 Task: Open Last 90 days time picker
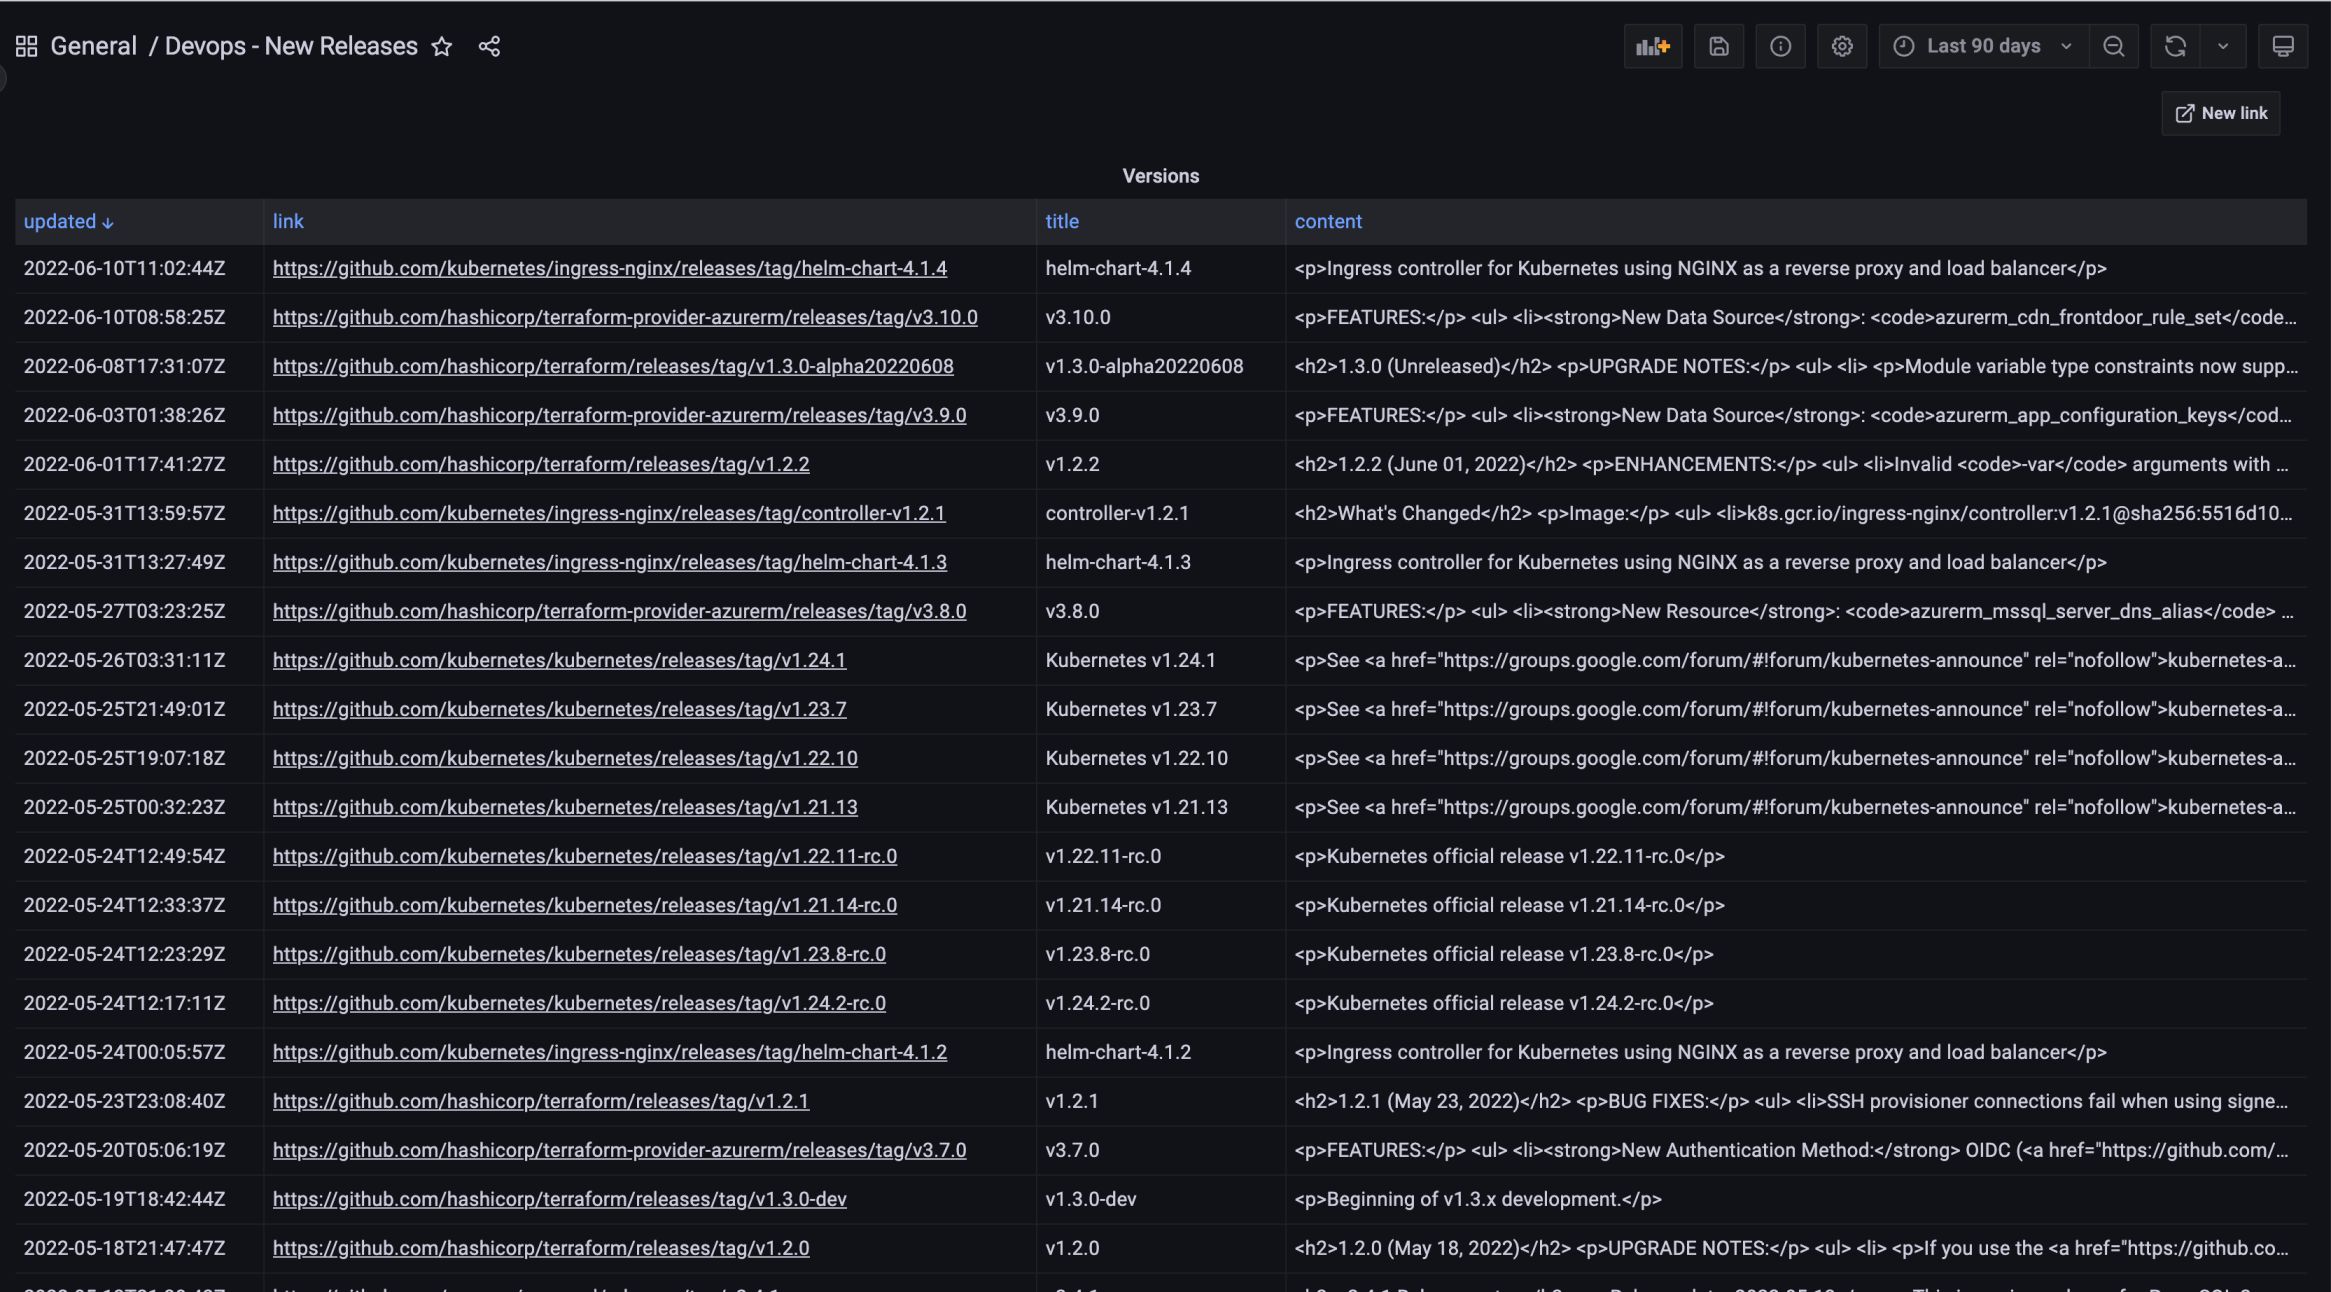point(1983,46)
